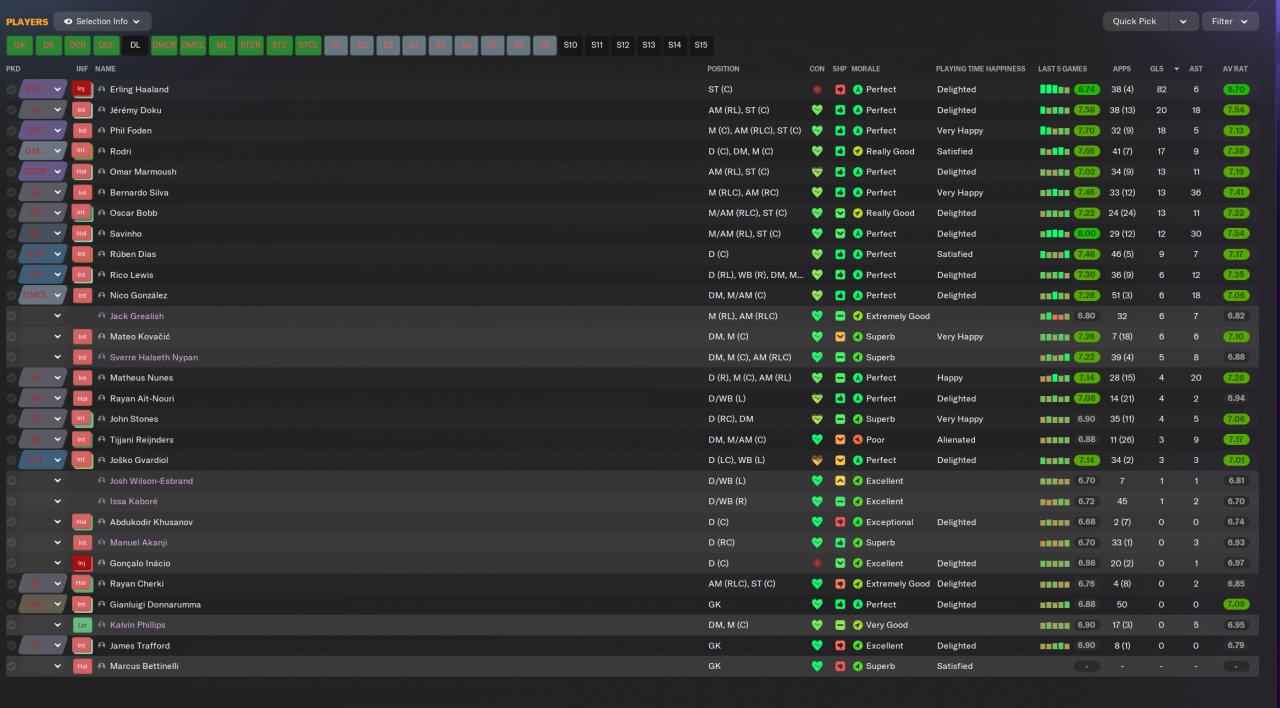
Task: Click person icon beside Nico González
Action: (102, 296)
